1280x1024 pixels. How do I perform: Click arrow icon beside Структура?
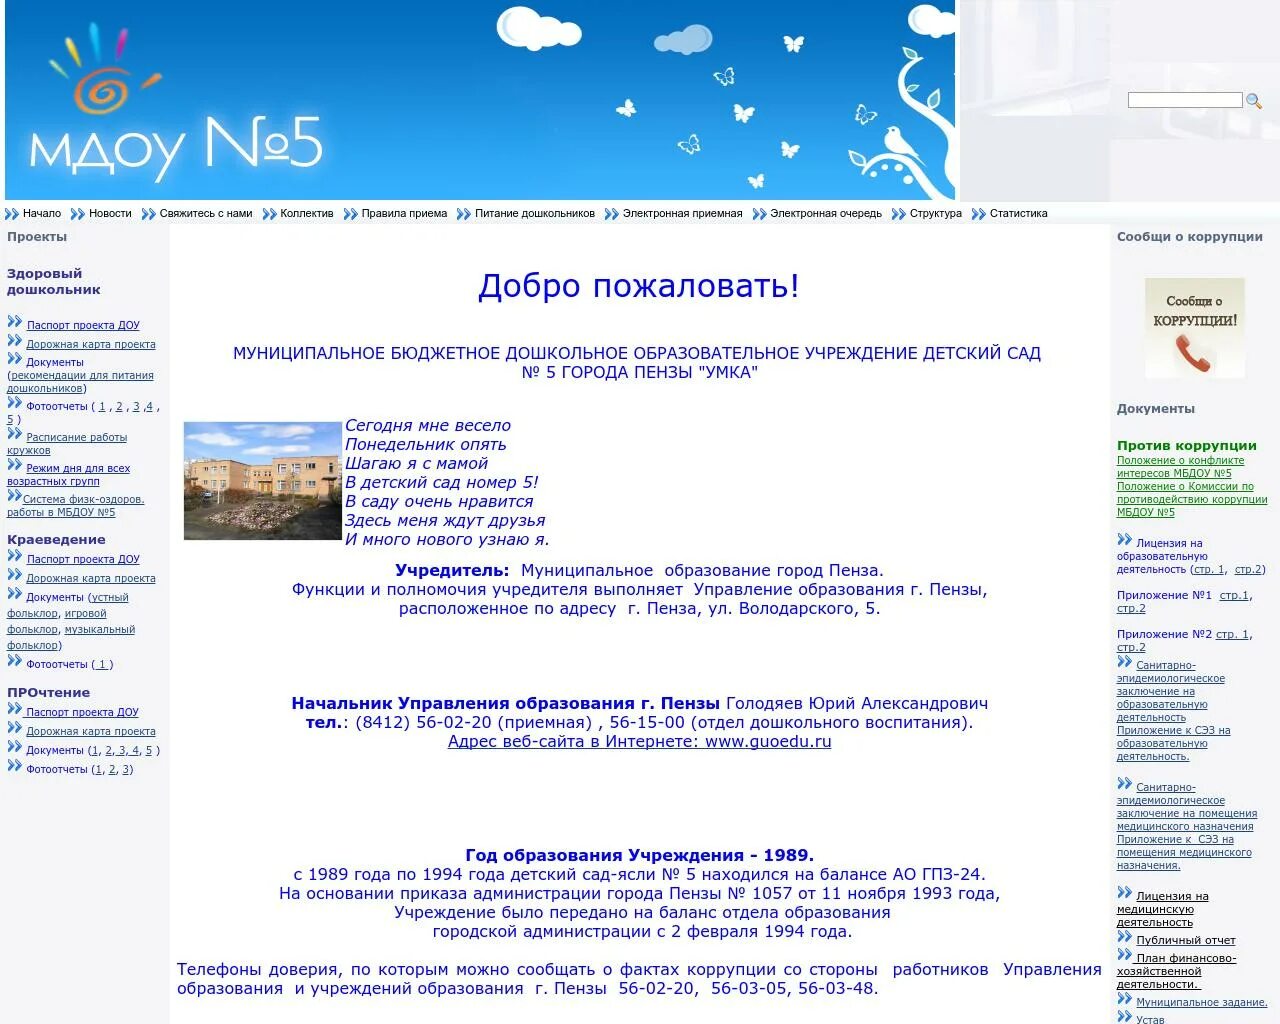pos(899,214)
